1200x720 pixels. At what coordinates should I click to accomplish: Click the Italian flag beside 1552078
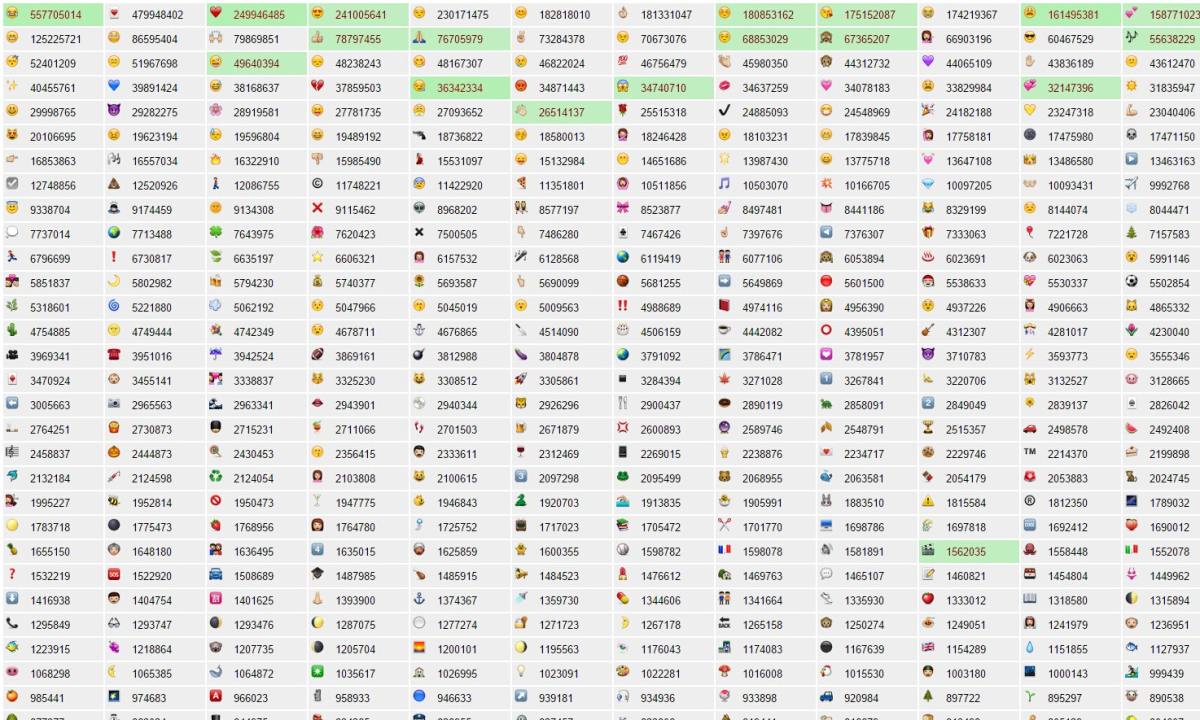1132,551
